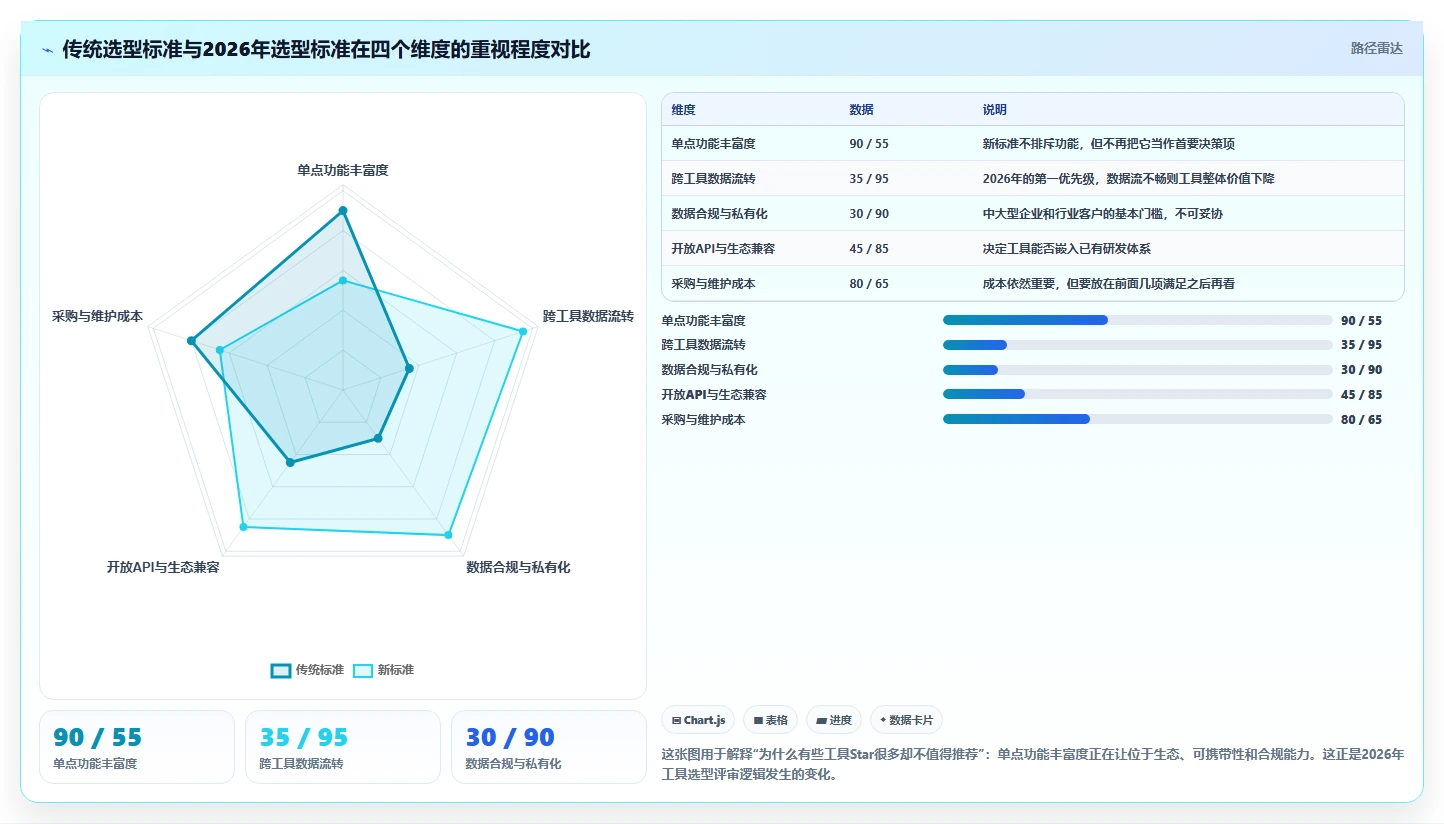The image size is (1444, 824).
Task: Click the 采购与维护成本 progress bar
Action: coord(1137,420)
